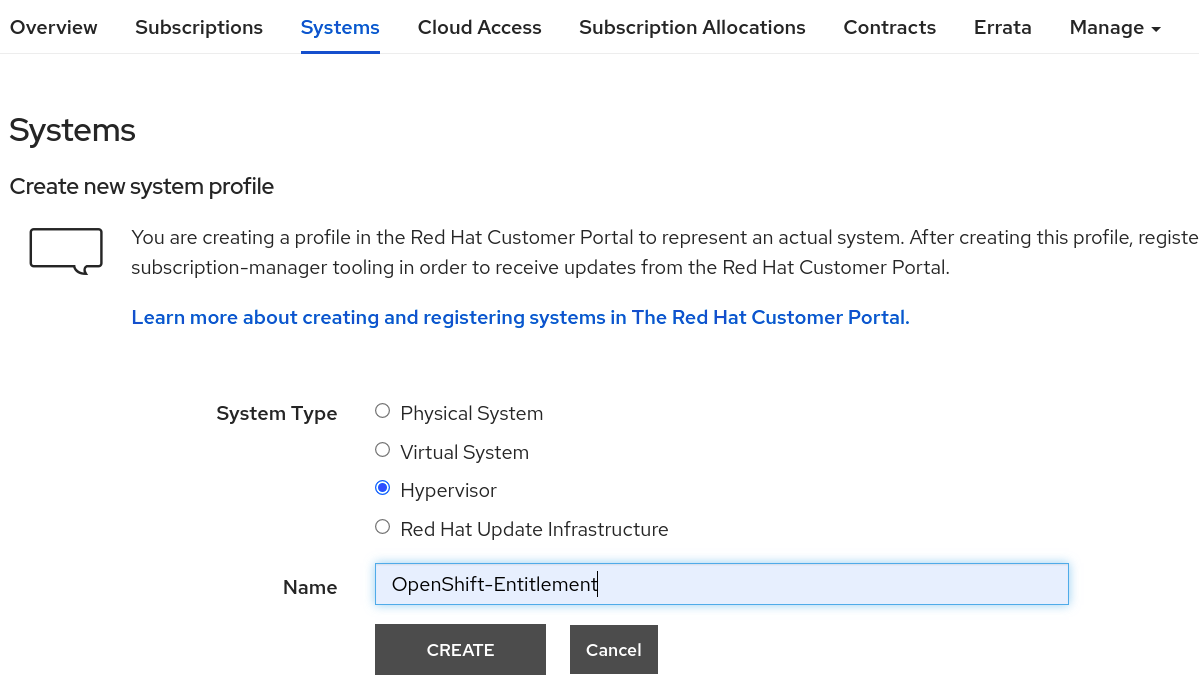The width and height of the screenshot is (1199, 690).
Task: View the Errata tab
Action: tap(1002, 27)
